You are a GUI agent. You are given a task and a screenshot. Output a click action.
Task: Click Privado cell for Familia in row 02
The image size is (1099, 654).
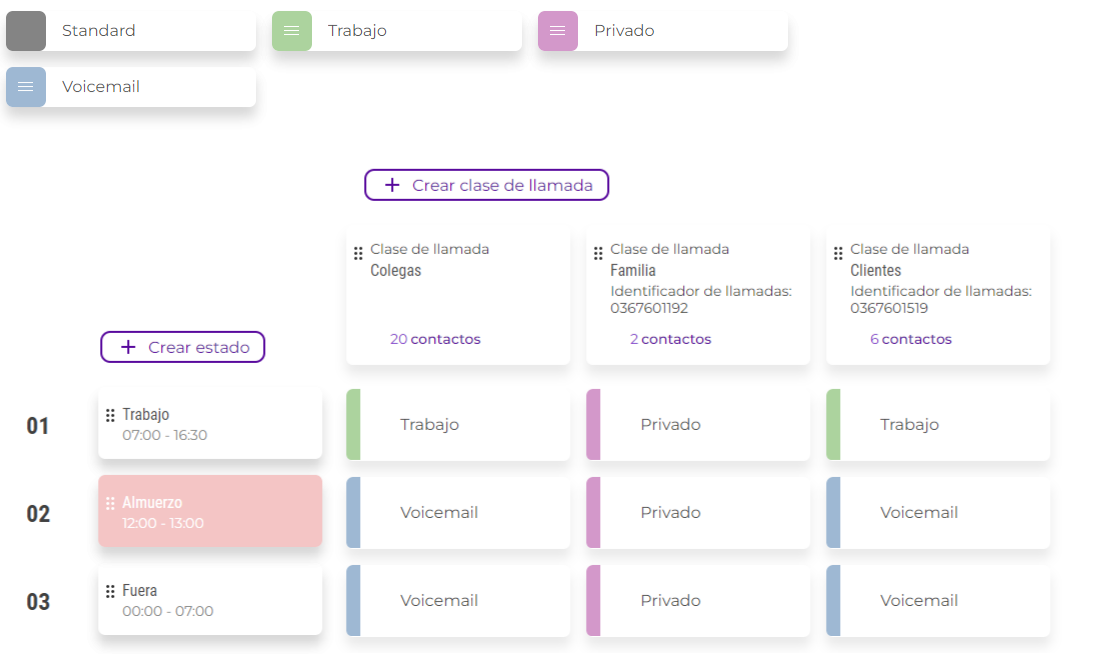coord(698,513)
